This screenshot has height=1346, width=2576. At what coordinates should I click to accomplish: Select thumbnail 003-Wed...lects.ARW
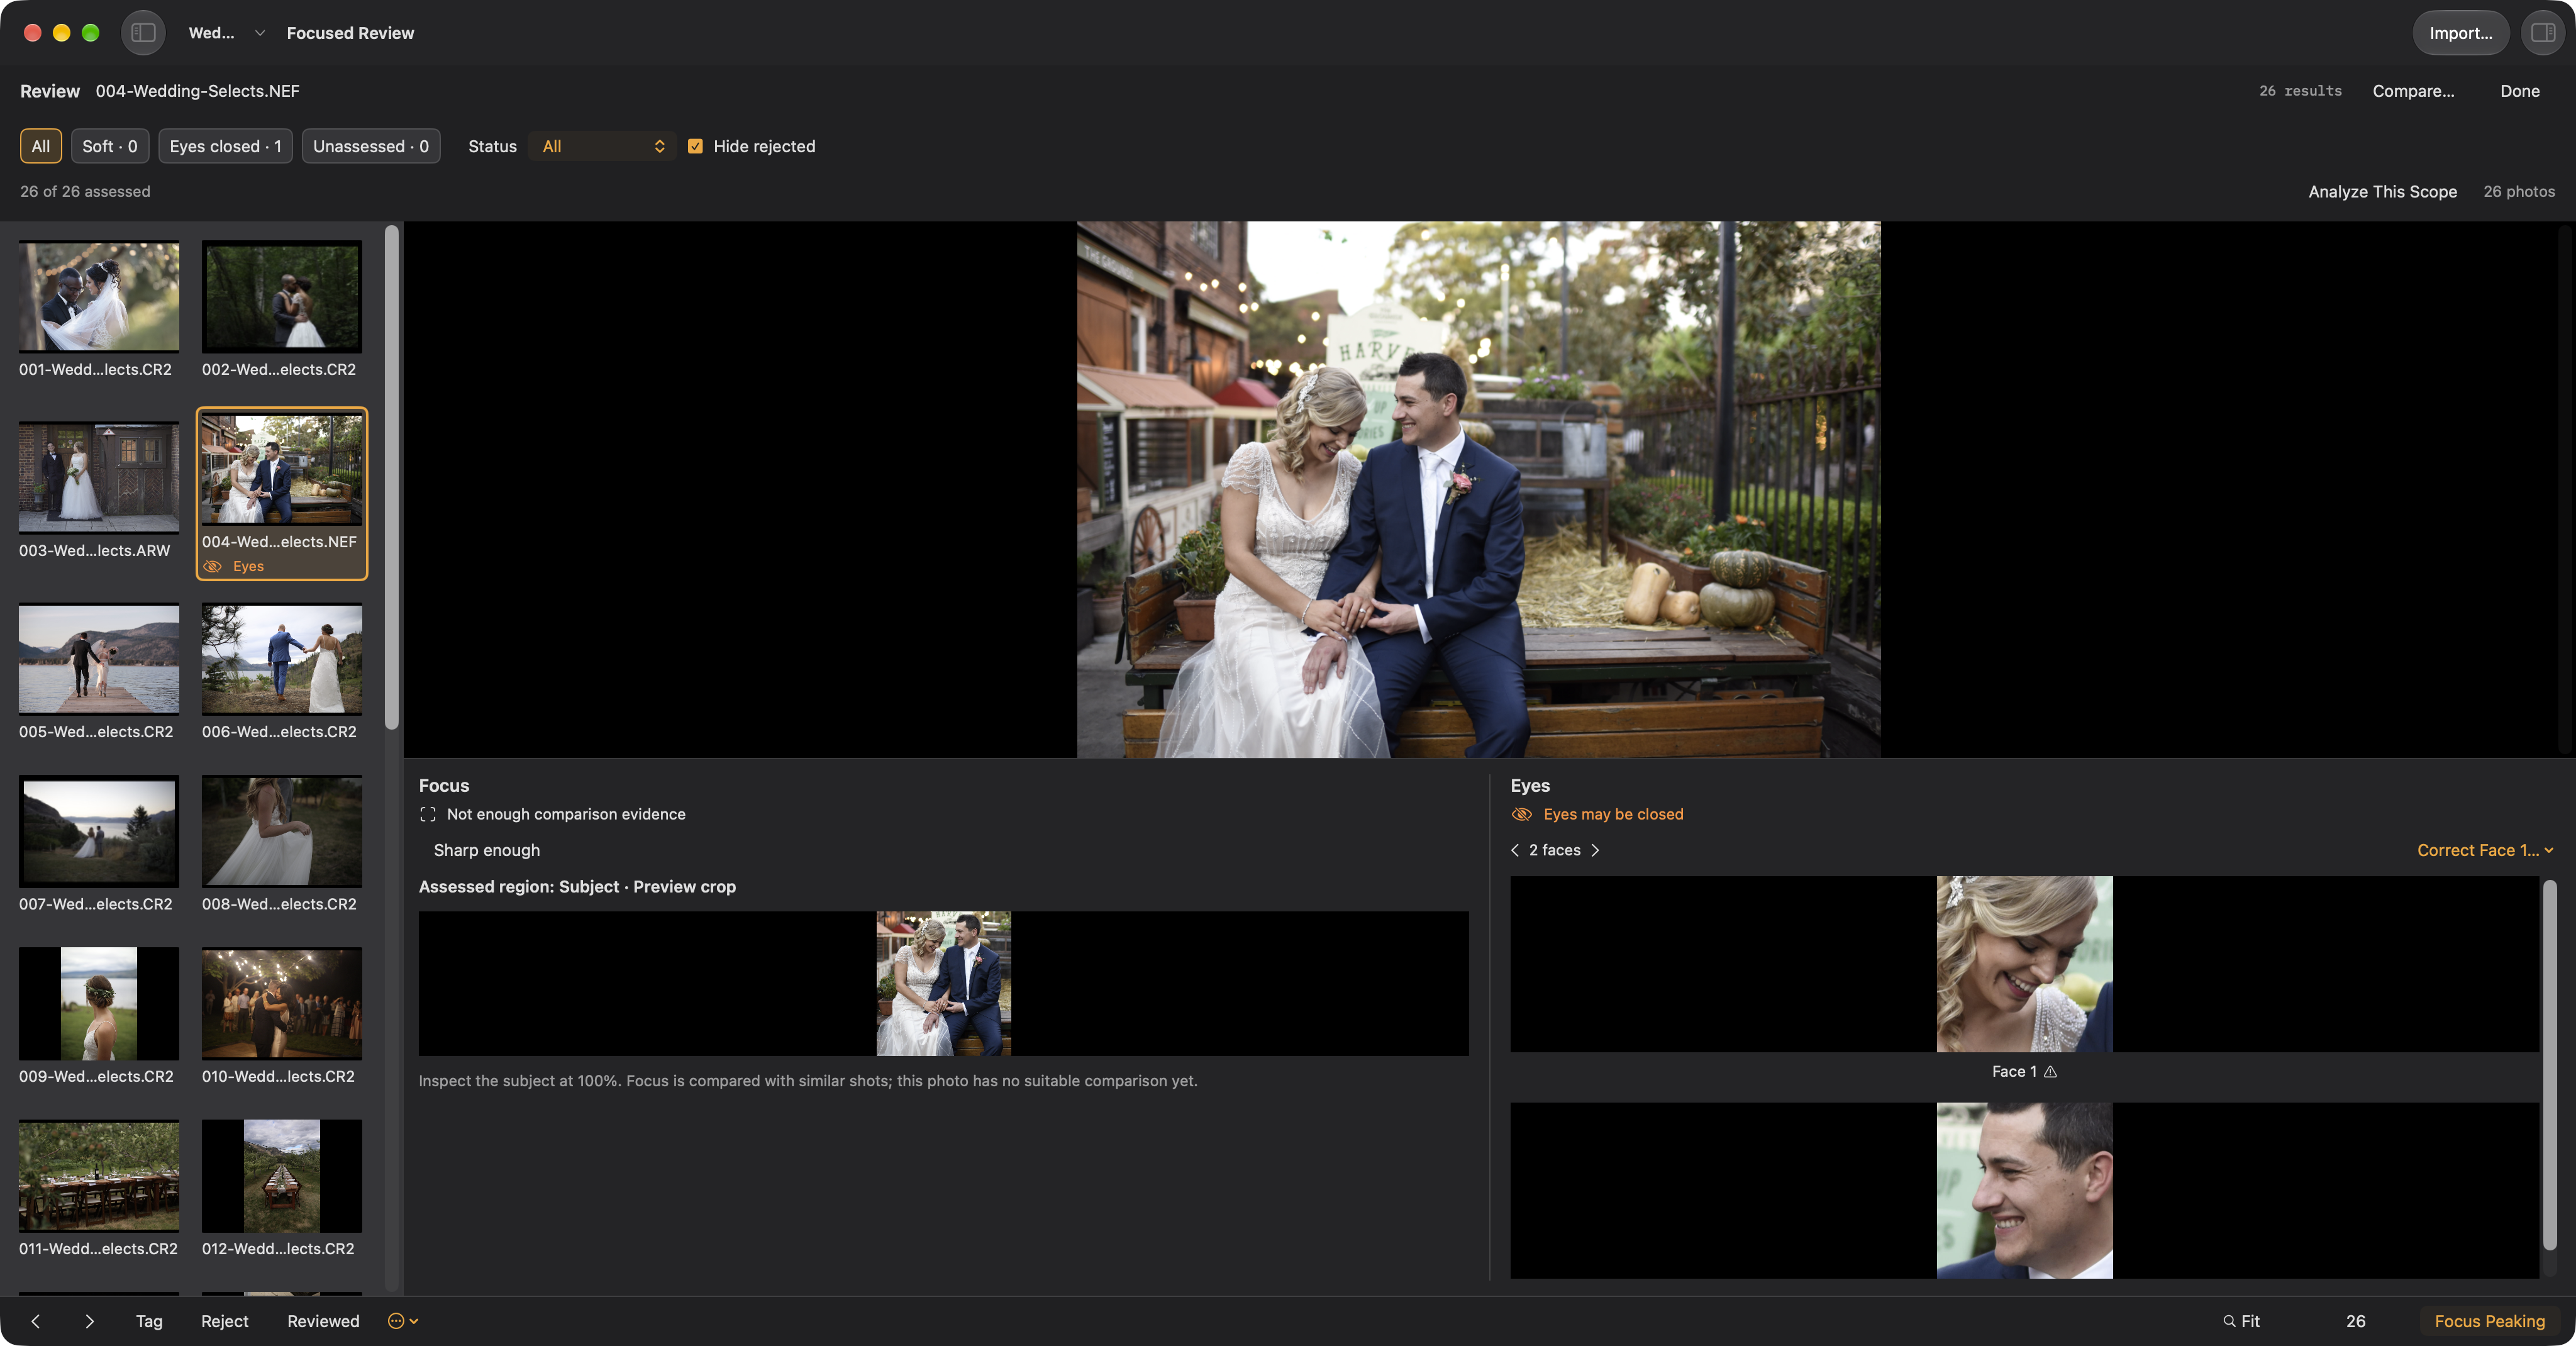tap(99, 477)
